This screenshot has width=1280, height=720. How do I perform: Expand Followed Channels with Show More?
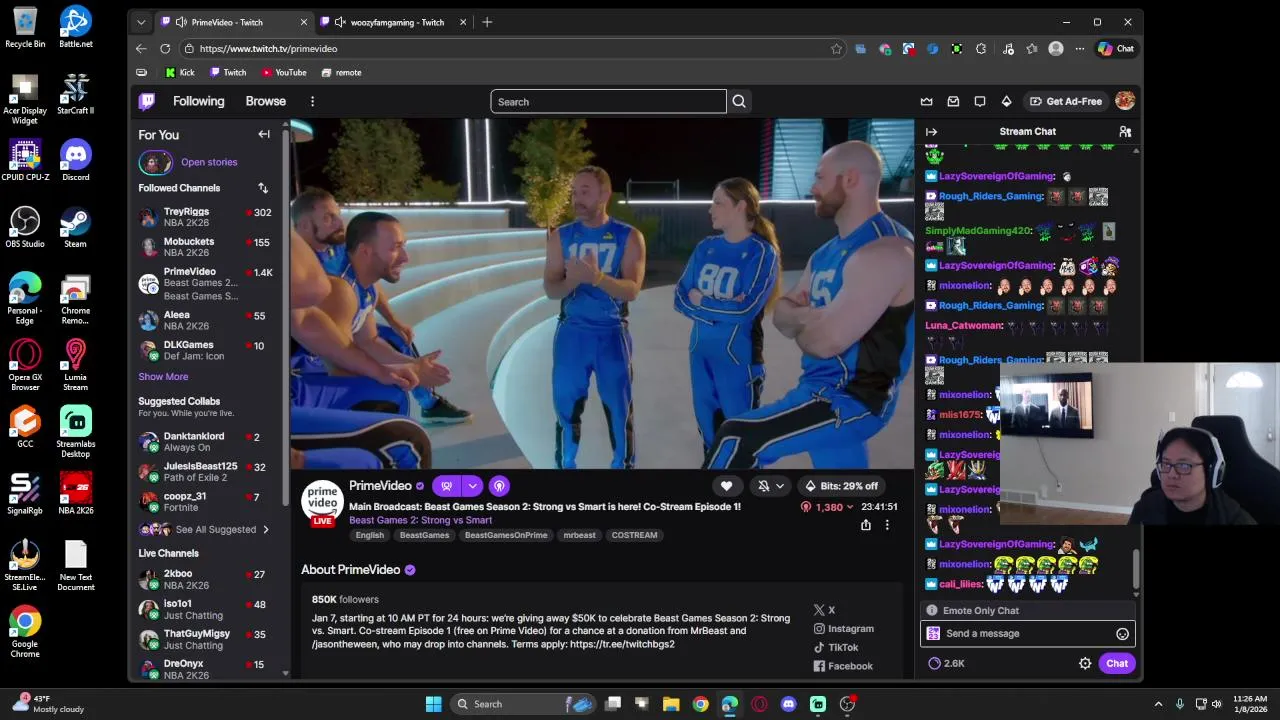[163, 377]
